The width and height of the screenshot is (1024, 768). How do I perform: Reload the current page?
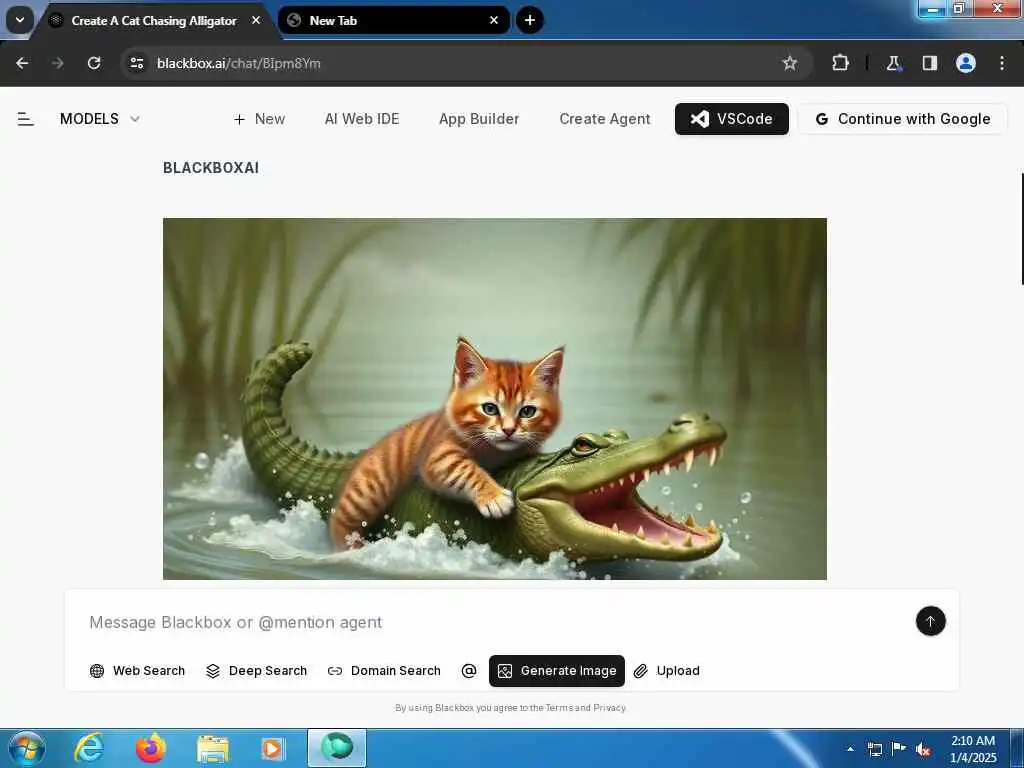(94, 63)
